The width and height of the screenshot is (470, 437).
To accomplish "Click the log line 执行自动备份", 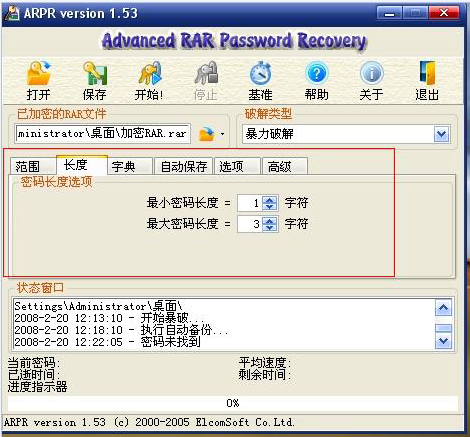I will pyautogui.click(x=121, y=330).
